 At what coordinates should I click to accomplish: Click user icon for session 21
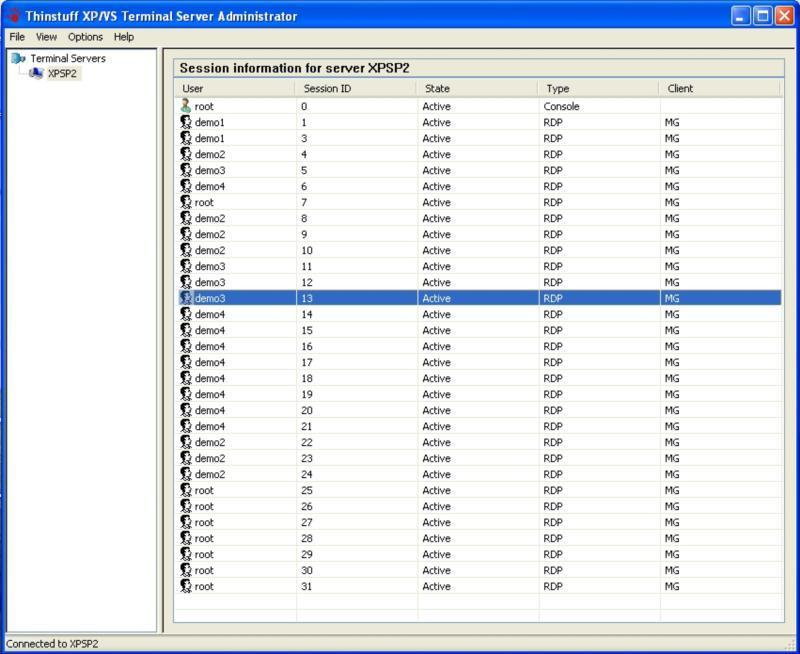(186, 426)
